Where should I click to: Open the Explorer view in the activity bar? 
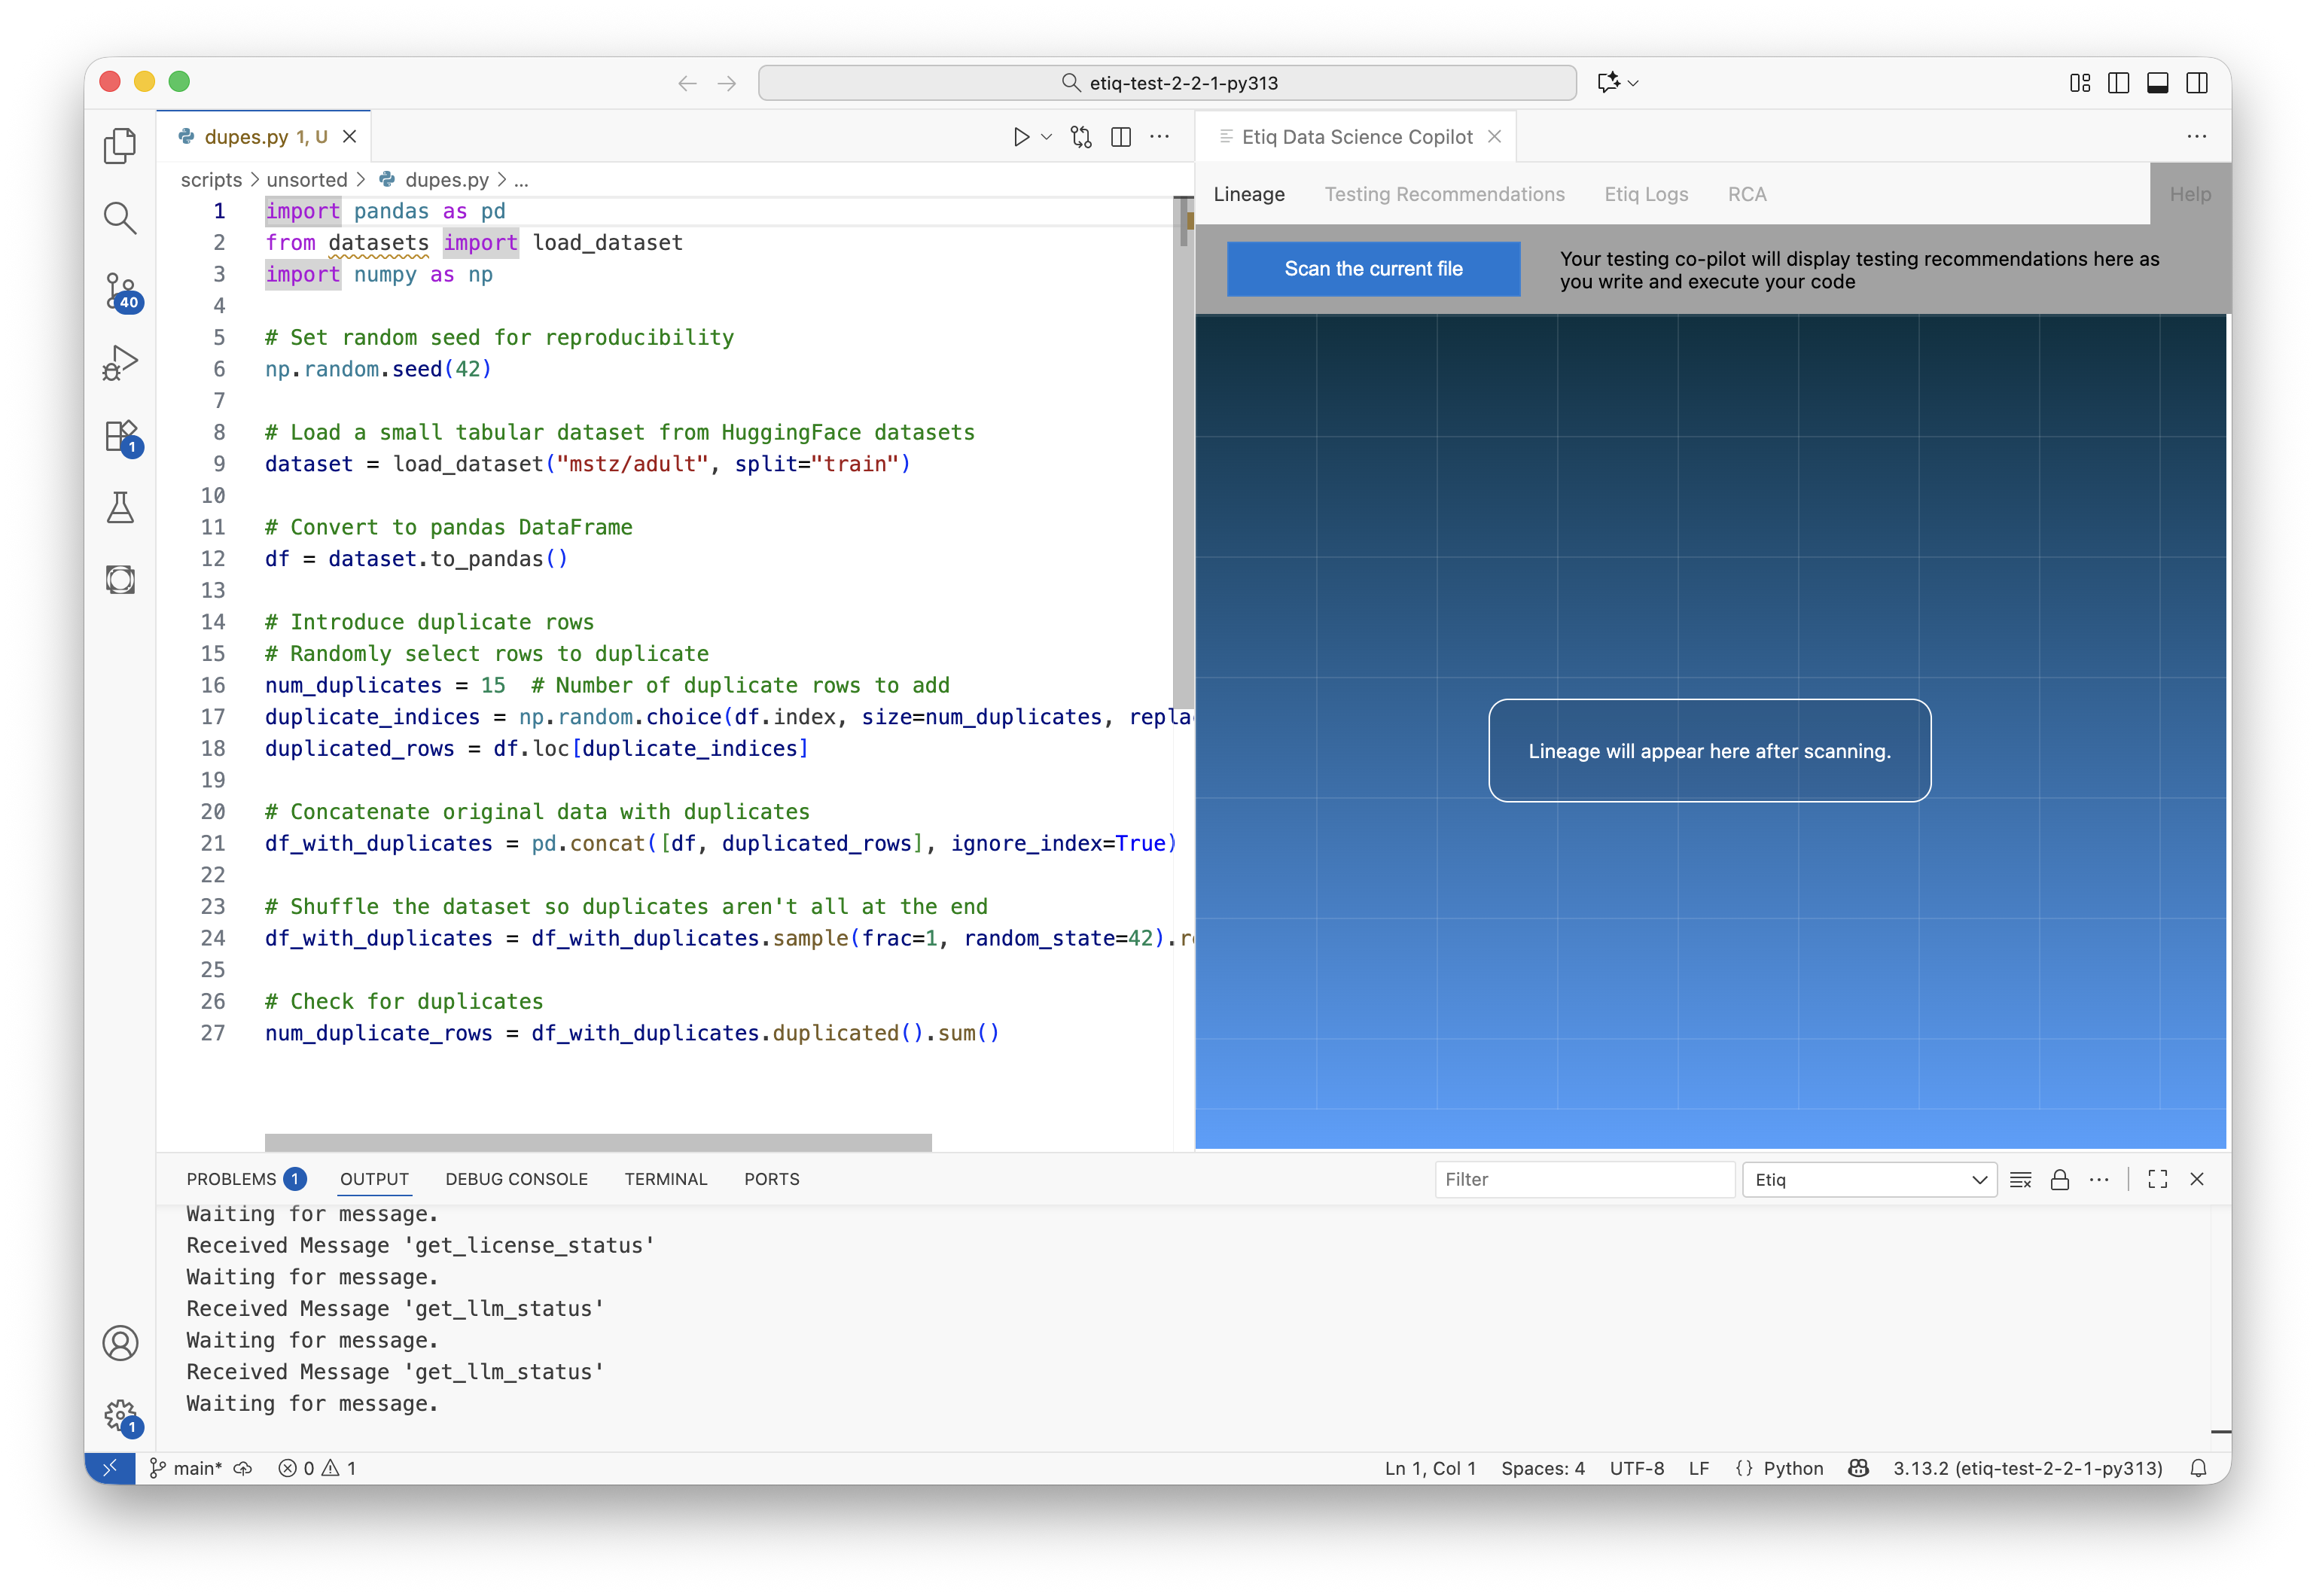pos(120,146)
